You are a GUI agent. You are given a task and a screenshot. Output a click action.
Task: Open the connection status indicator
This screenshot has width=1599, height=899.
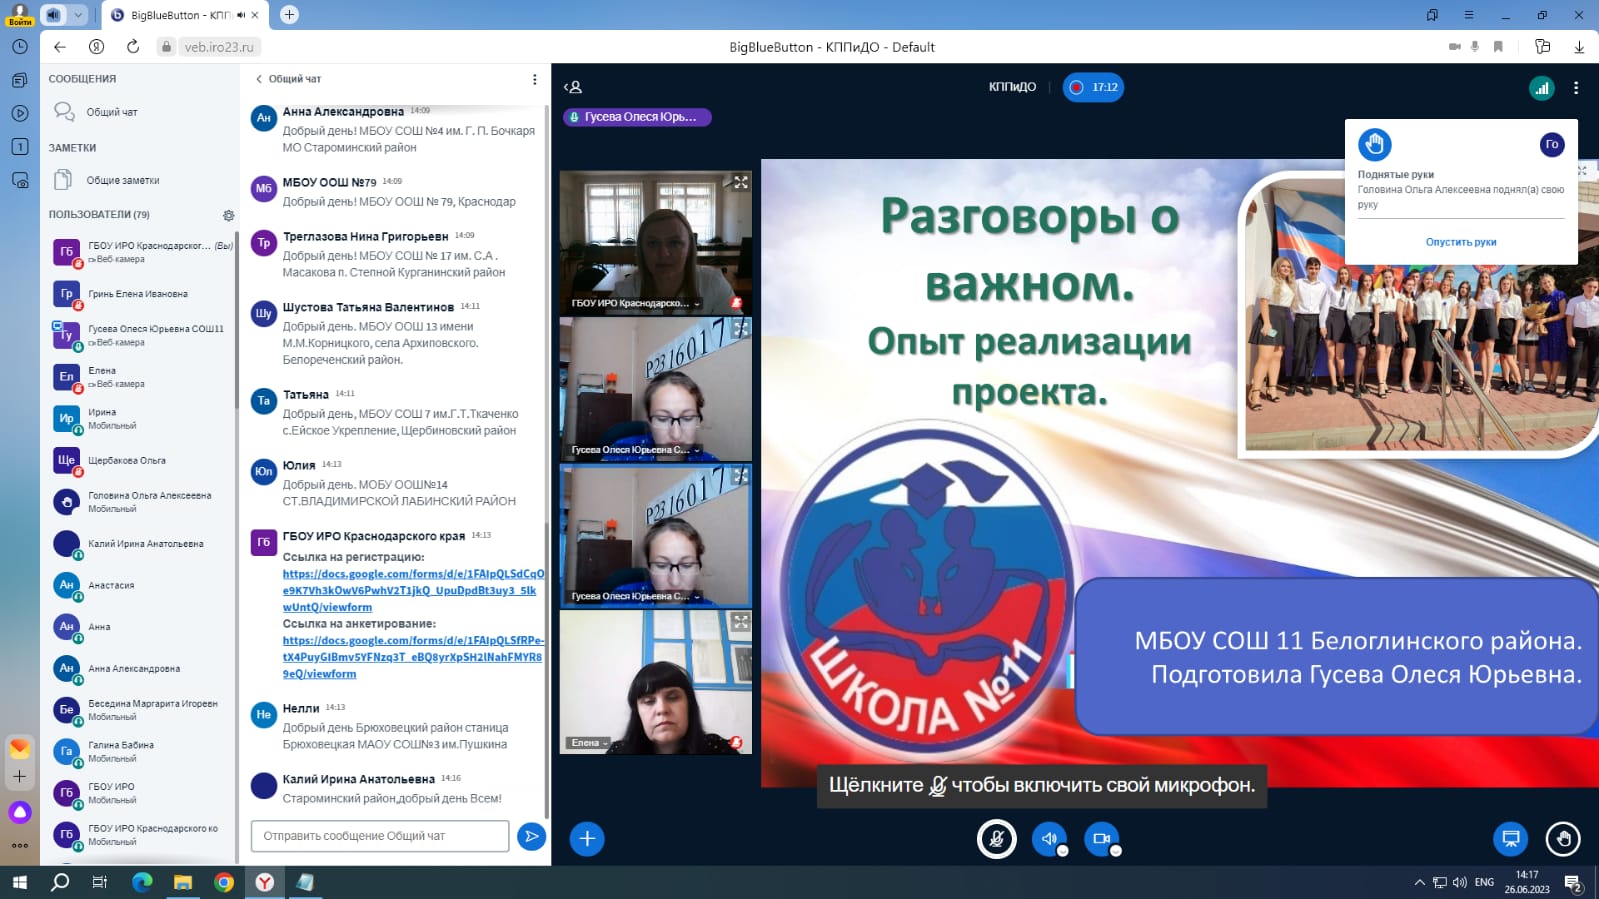1541,88
